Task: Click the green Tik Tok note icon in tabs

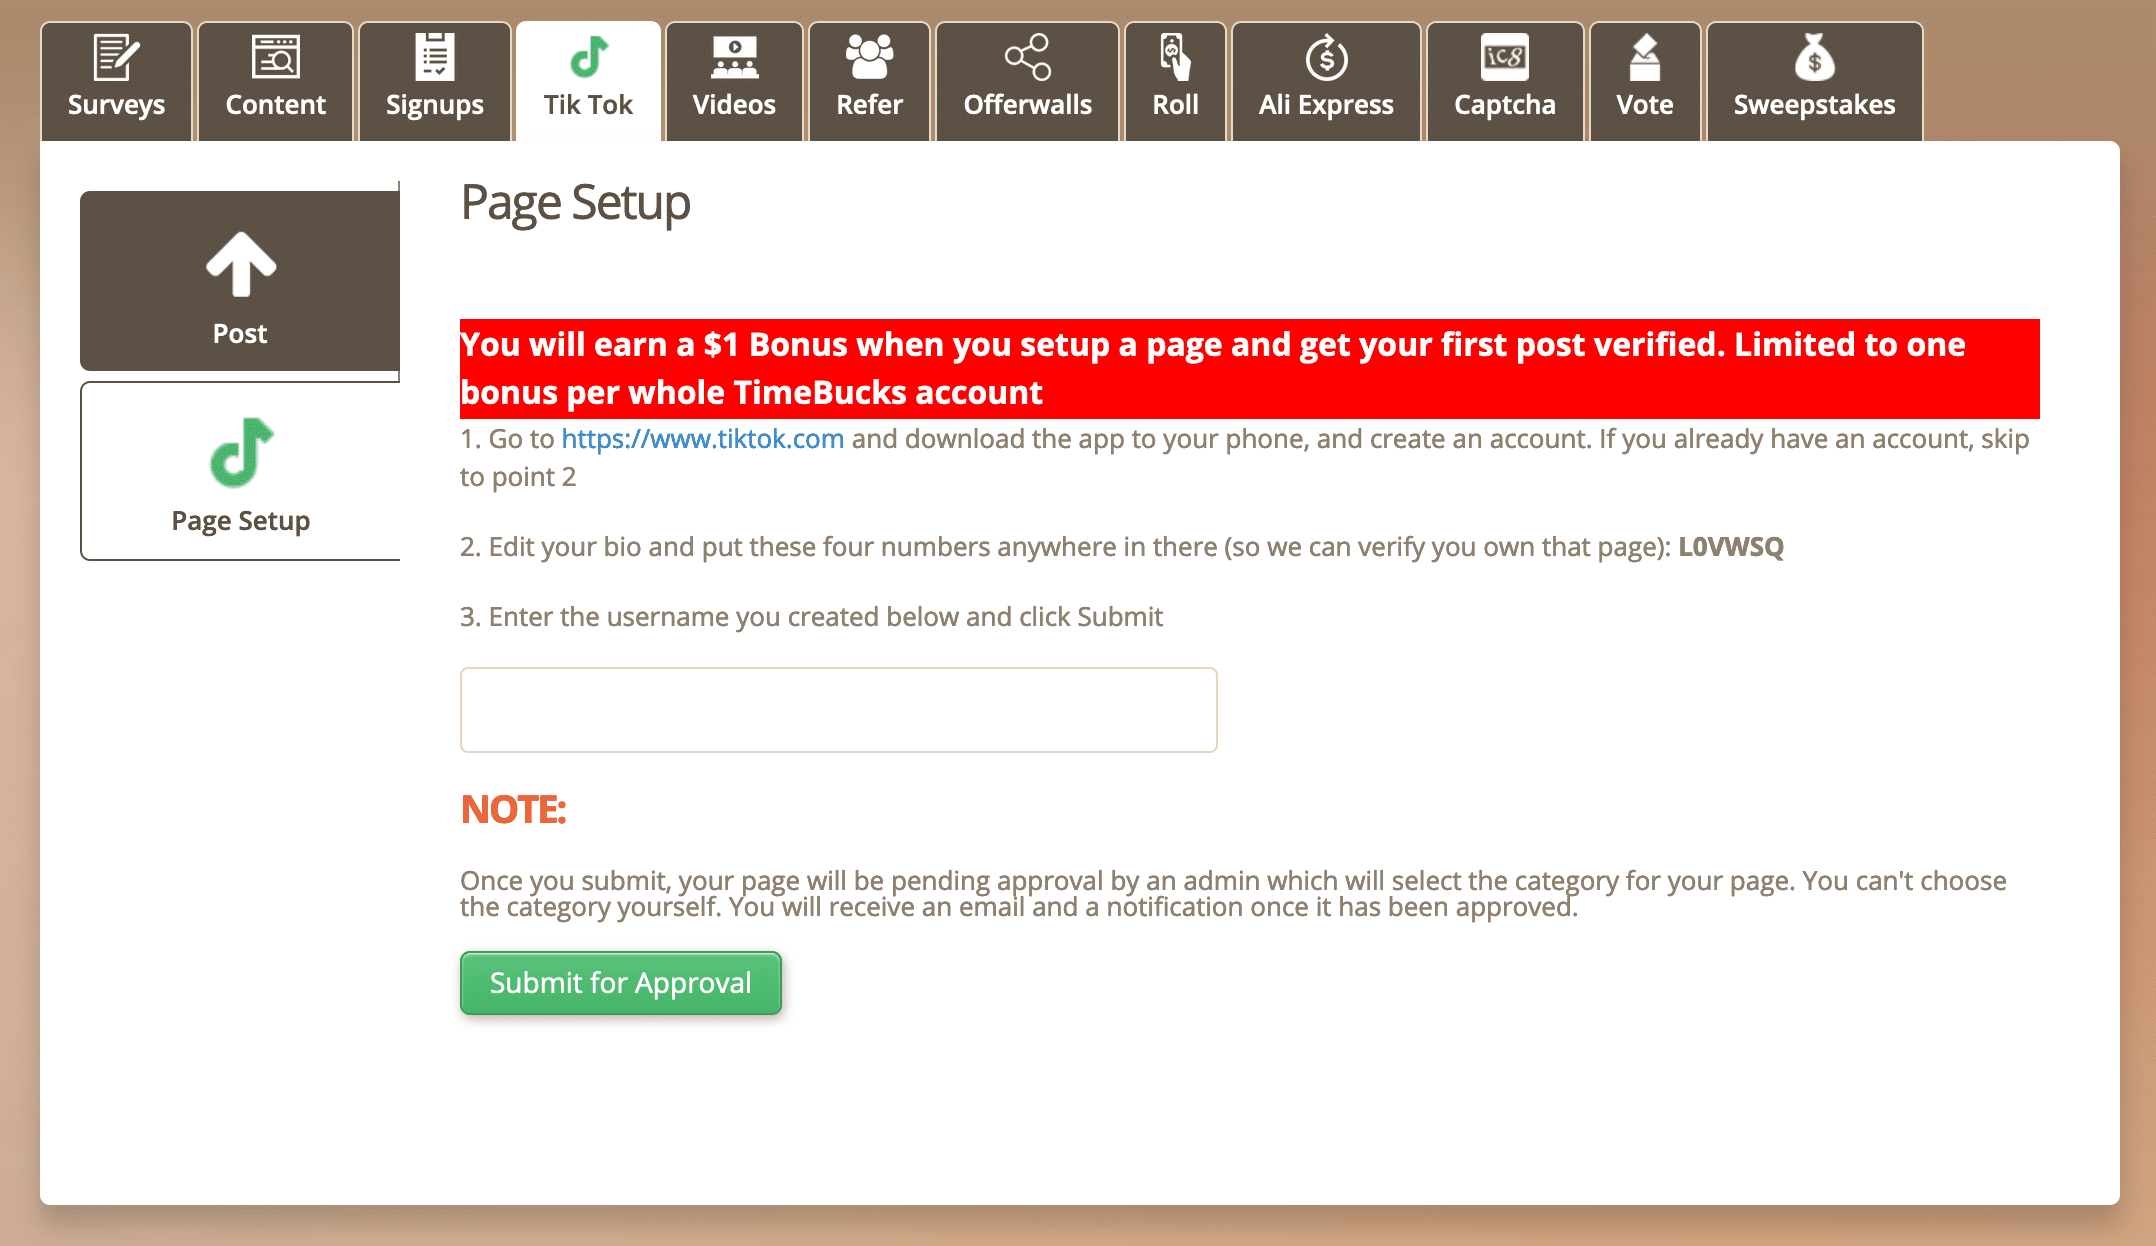Action: (x=588, y=57)
